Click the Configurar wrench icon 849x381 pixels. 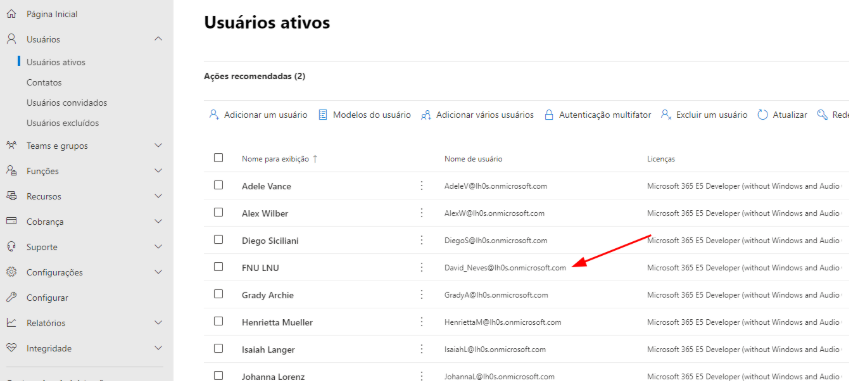point(11,298)
